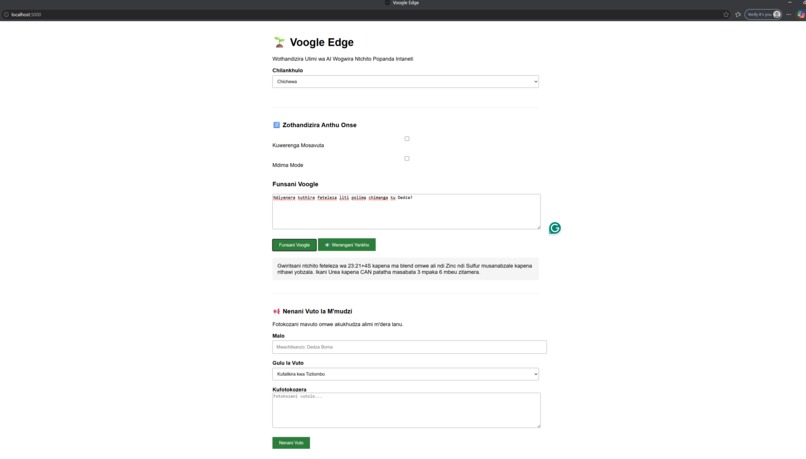The height and width of the screenshot is (459, 806).
Task: Toggle the Kuwerenga Mosavuta checkbox
Action: click(407, 139)
